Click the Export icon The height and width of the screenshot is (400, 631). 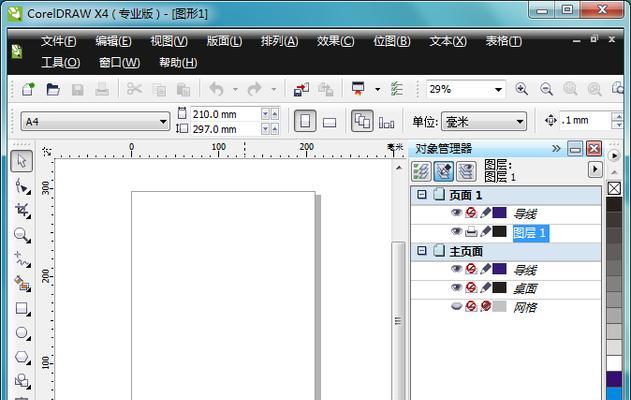(x=326, y=89)
